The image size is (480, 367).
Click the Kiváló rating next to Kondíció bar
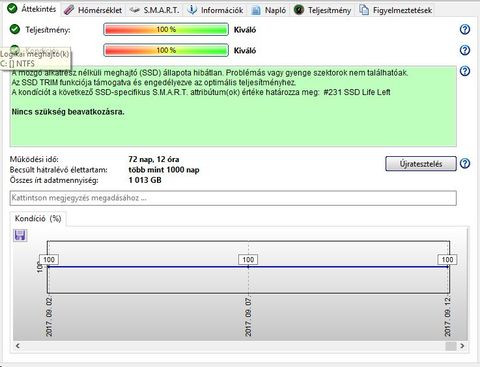pyautogui.click(x=245, y=51)
